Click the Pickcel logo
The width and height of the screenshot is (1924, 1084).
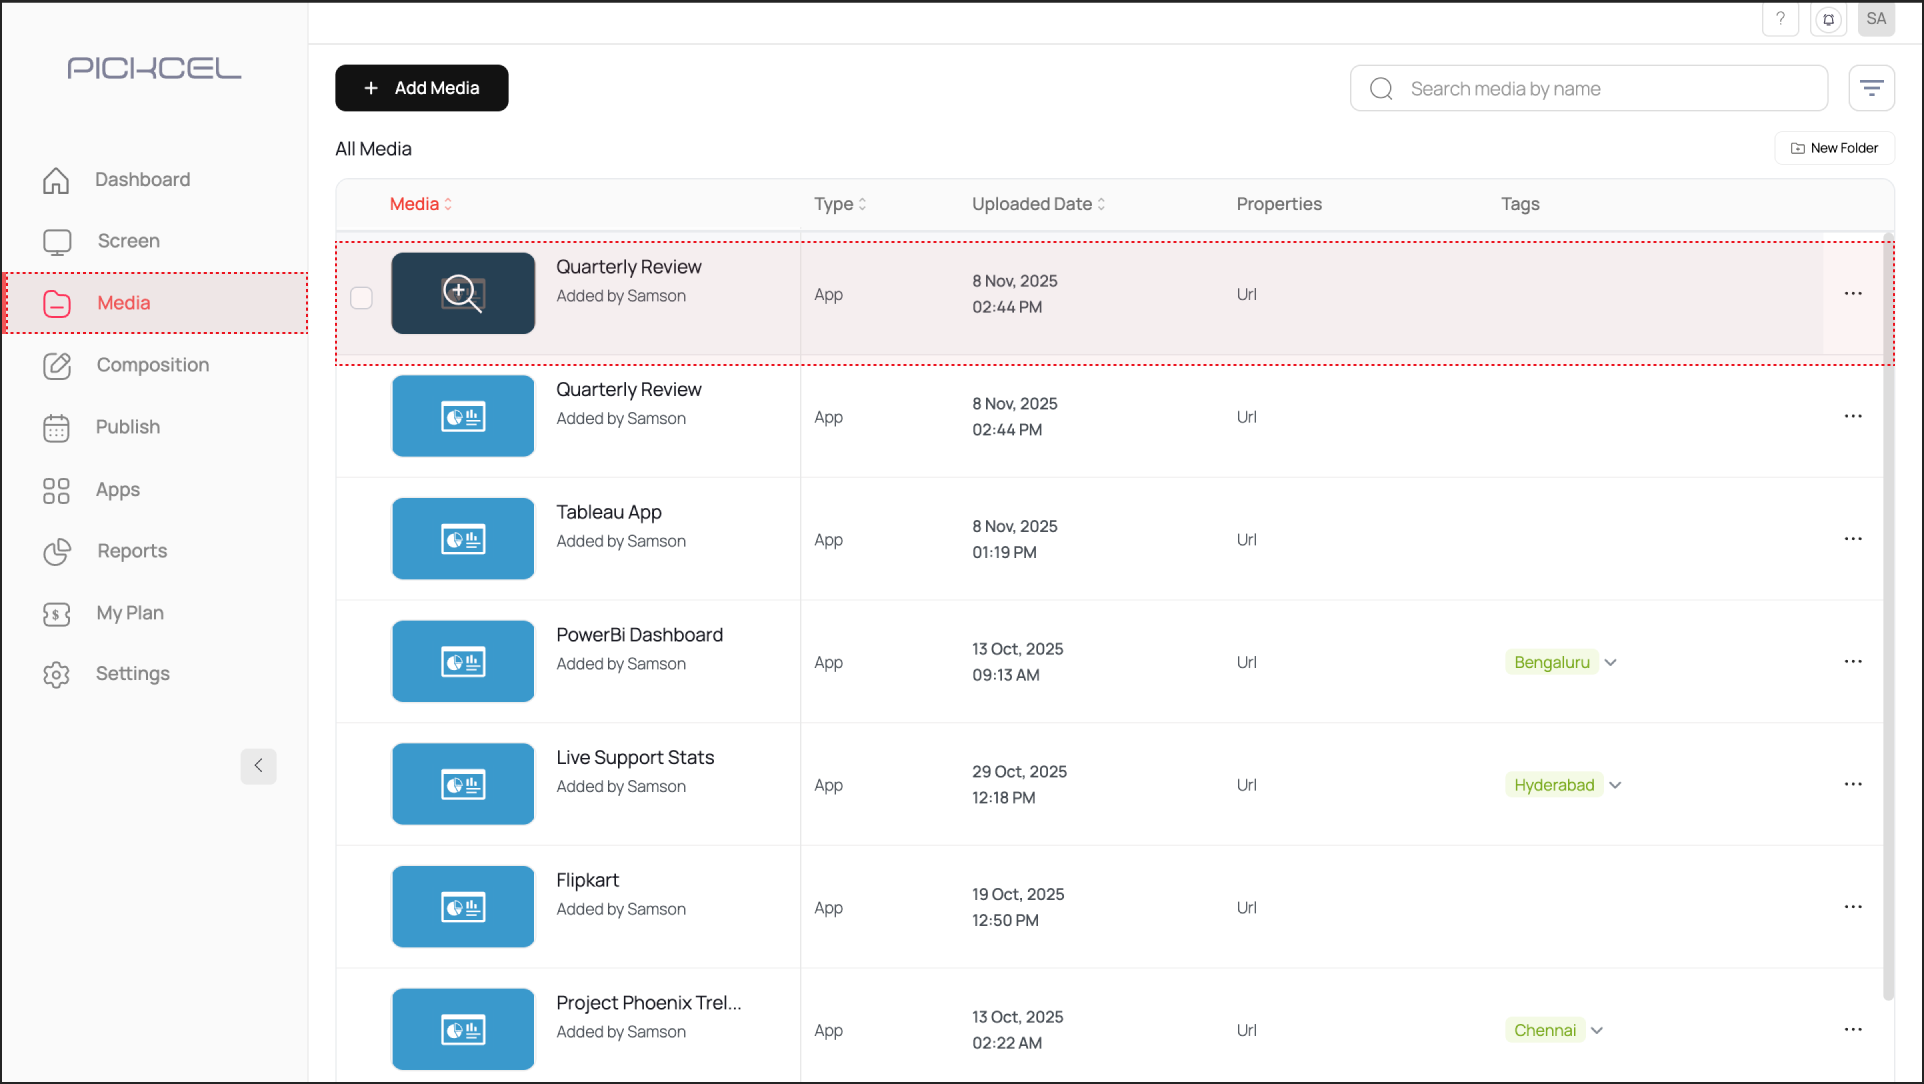tap(154, 68)
